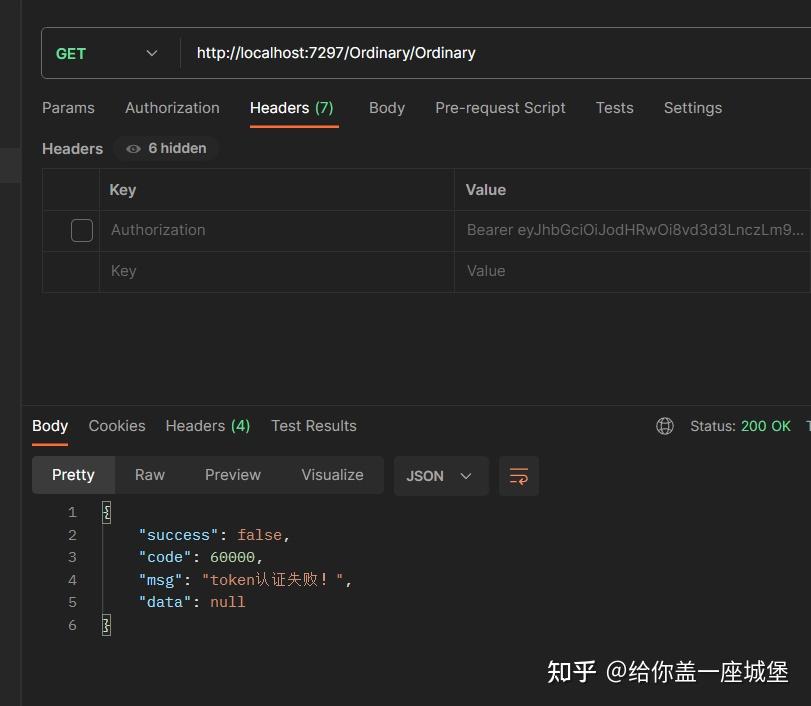The width and height of the screenshot is (811, 706).
Task: Click the "code": 60000 line
Action: click(x=201, y=557)
